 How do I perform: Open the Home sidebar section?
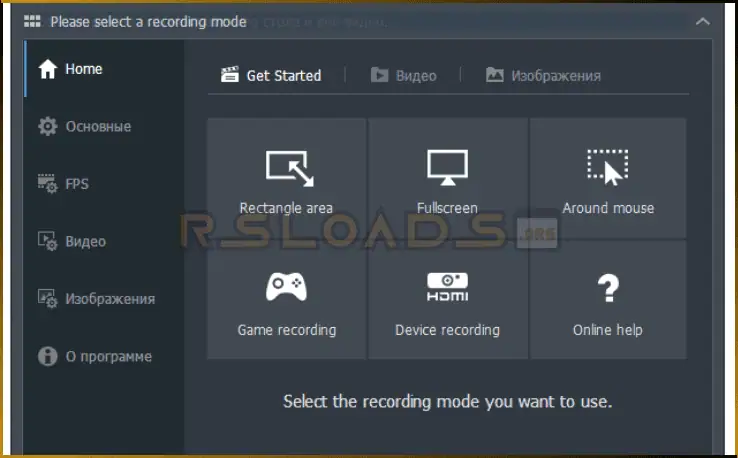point(104,69)
